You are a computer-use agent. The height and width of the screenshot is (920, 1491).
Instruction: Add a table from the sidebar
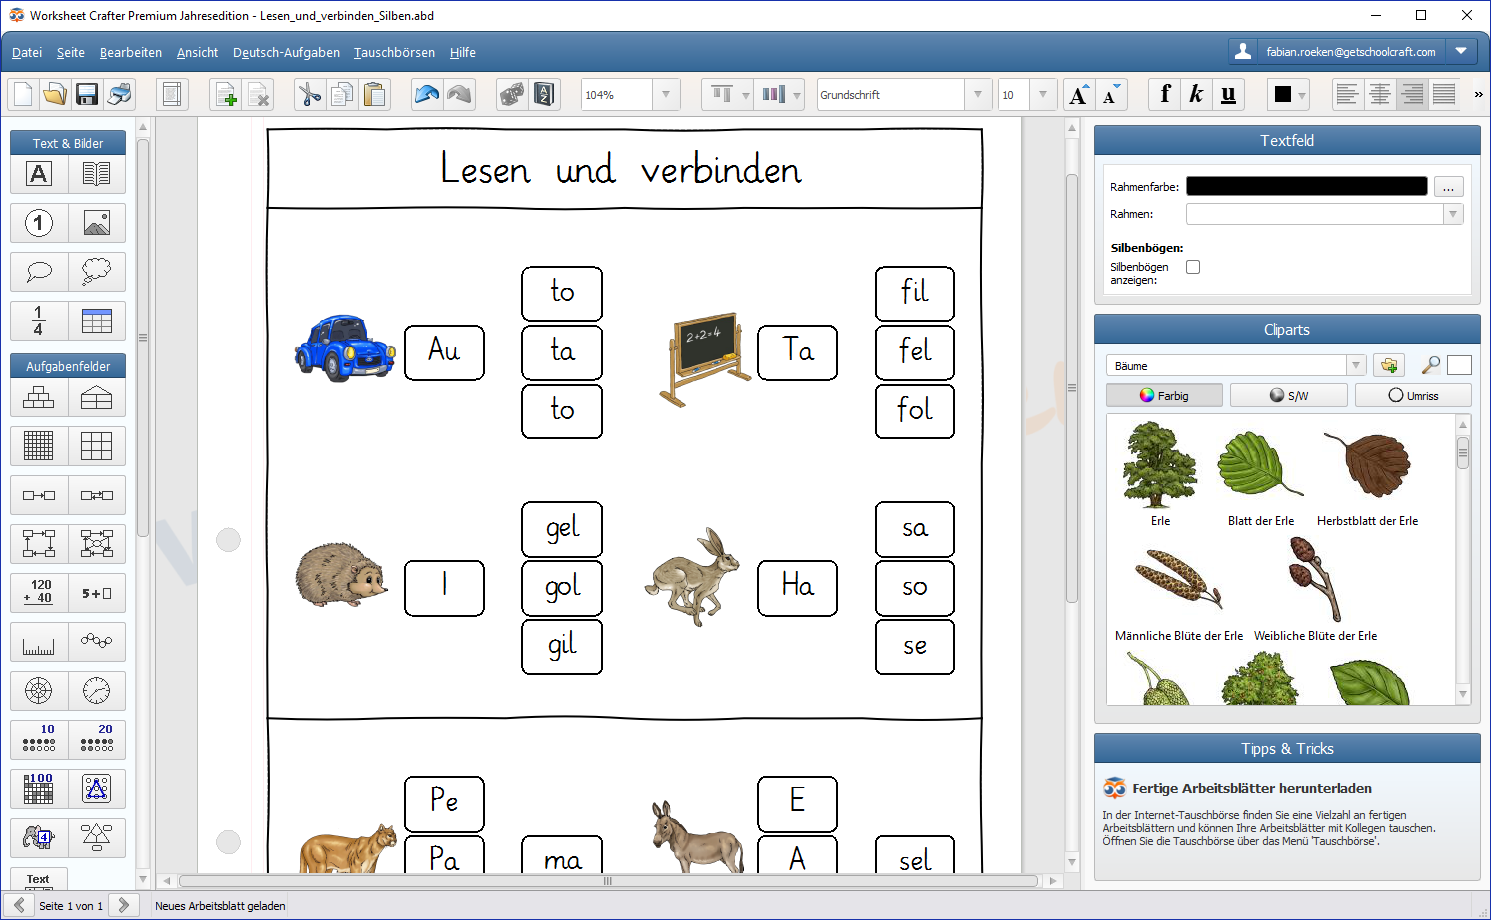(97, 321)
